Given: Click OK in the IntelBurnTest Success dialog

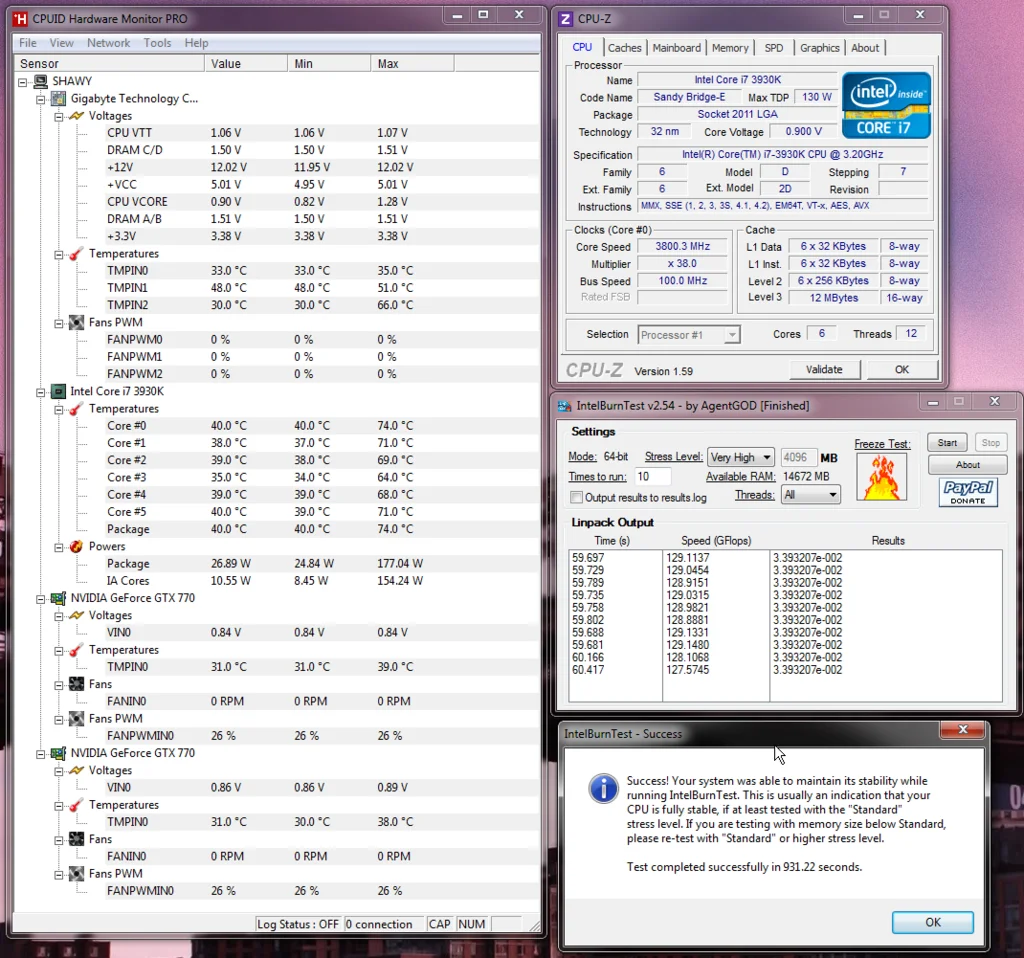Looking at the screenshot, I should [x=933, y=922].
